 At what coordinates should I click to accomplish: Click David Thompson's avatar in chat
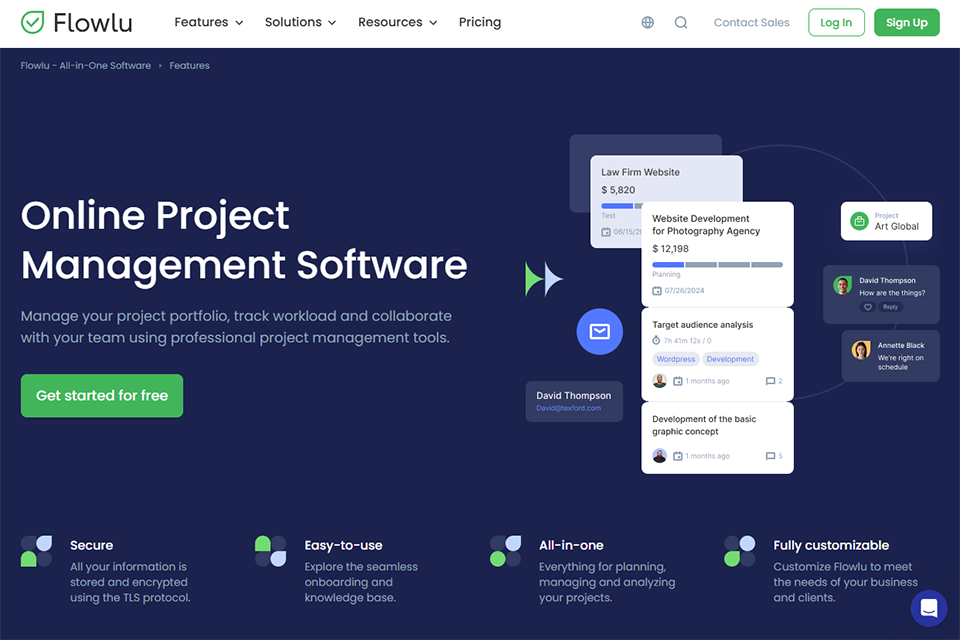click(x=842, y=285)
